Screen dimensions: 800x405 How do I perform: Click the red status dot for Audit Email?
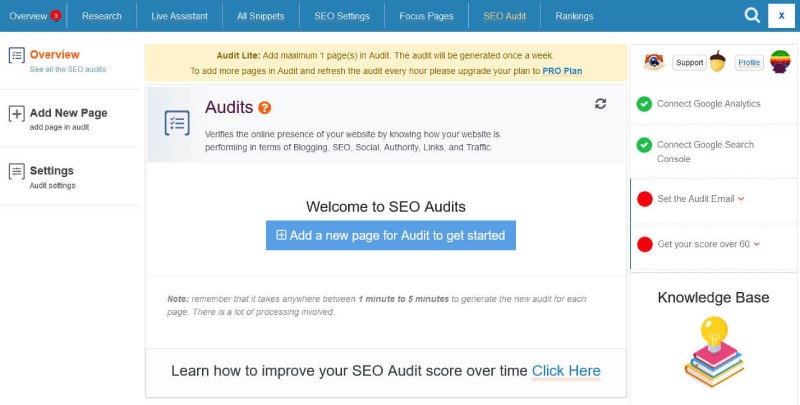coord(645,199)
